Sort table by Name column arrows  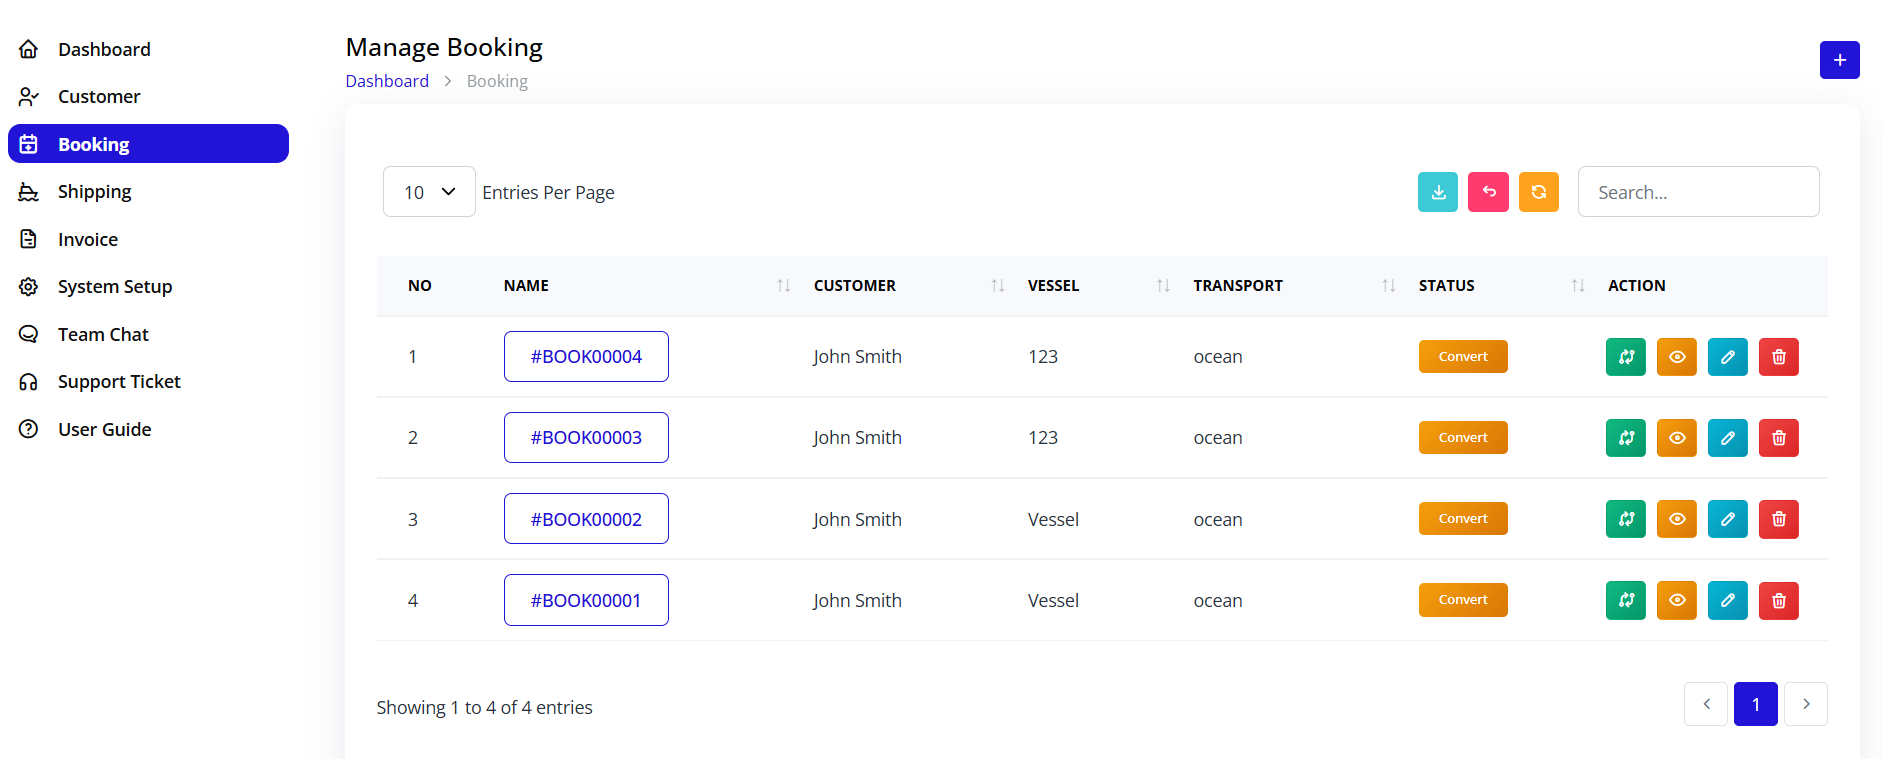click(784, 286)
